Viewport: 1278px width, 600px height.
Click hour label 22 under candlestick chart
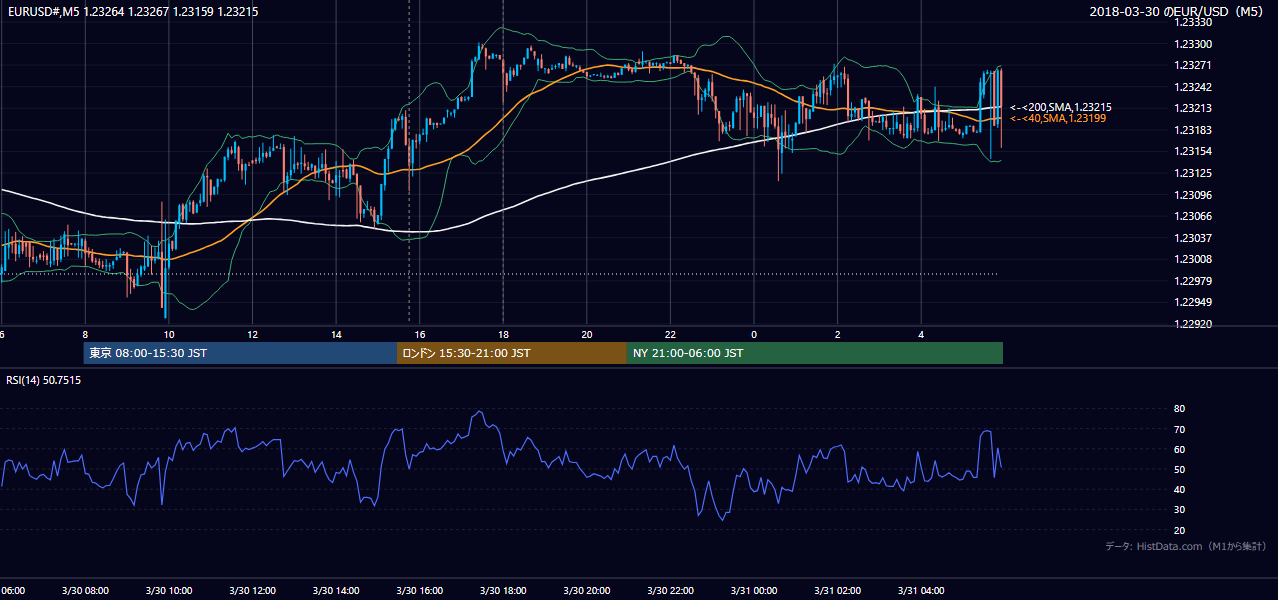[x=670, y=334]
